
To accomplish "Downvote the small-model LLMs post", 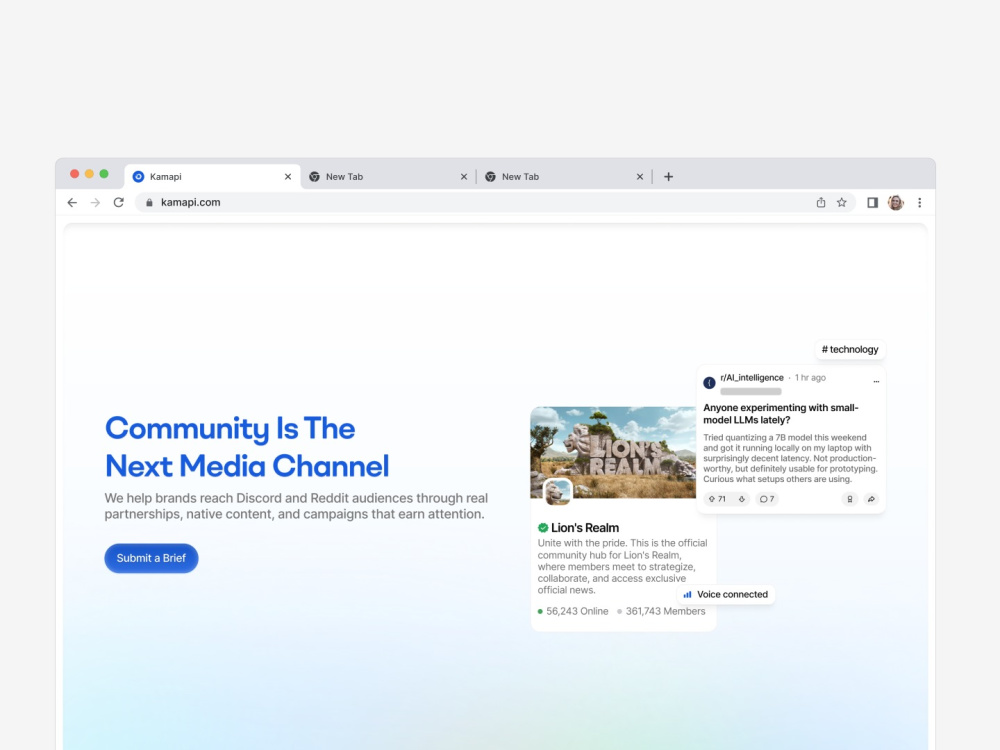I will 742,499.
